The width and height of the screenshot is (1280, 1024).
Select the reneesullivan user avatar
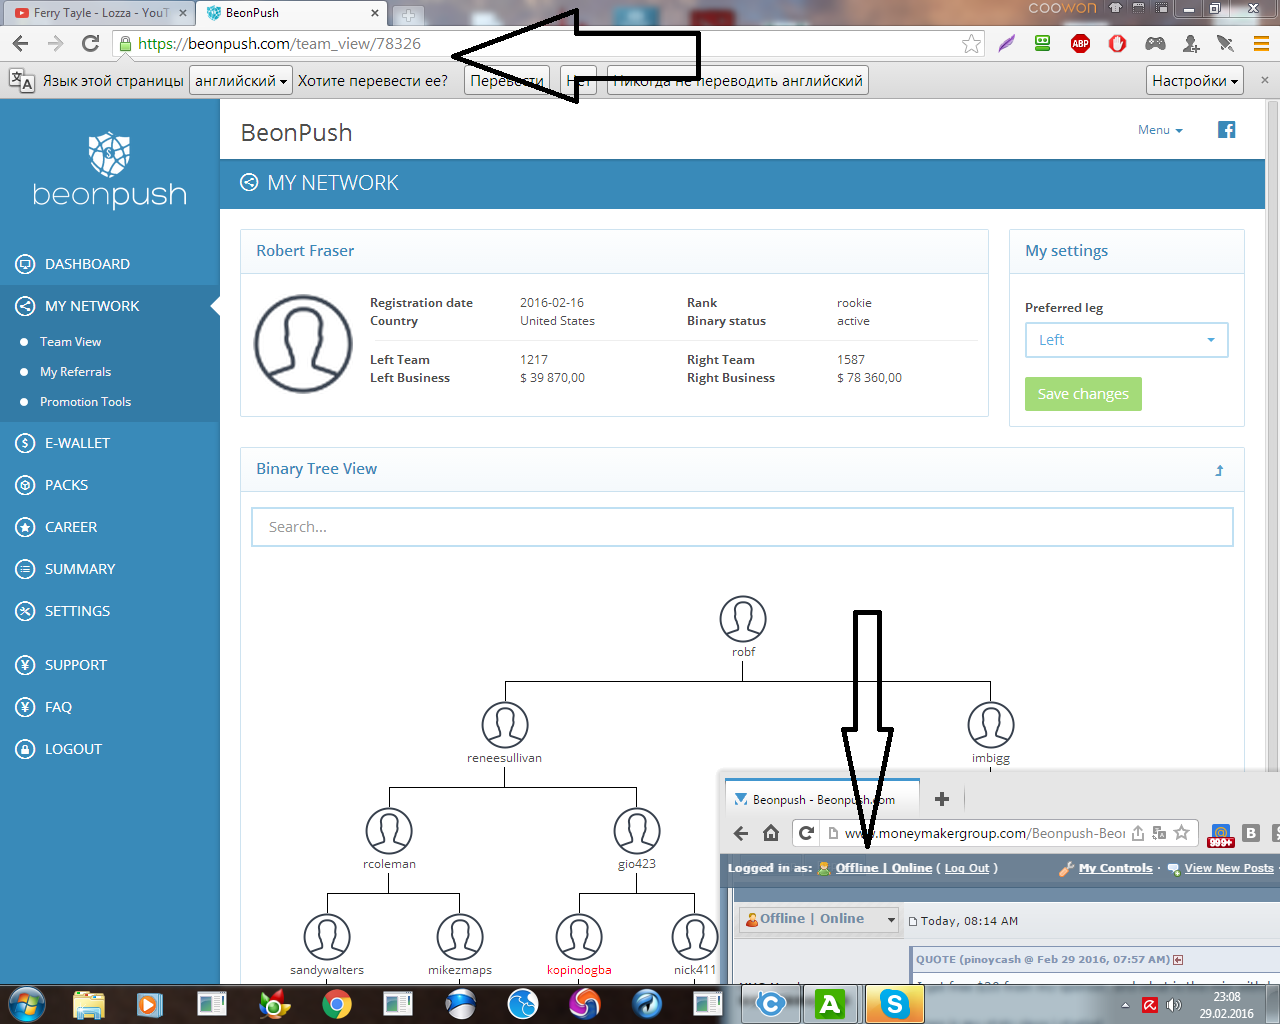pyautogui.click(x=505, y=725)
